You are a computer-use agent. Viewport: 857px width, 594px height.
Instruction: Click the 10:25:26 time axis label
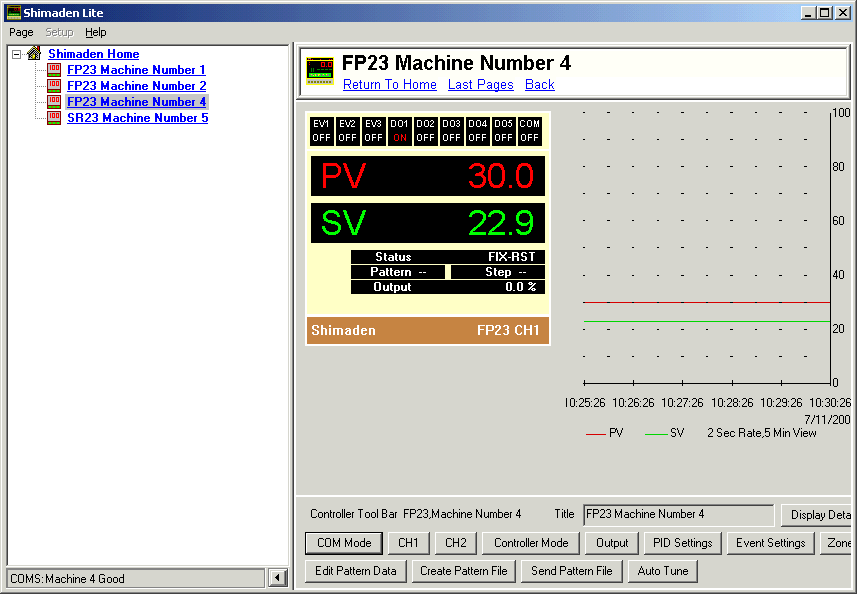[585, 403]
